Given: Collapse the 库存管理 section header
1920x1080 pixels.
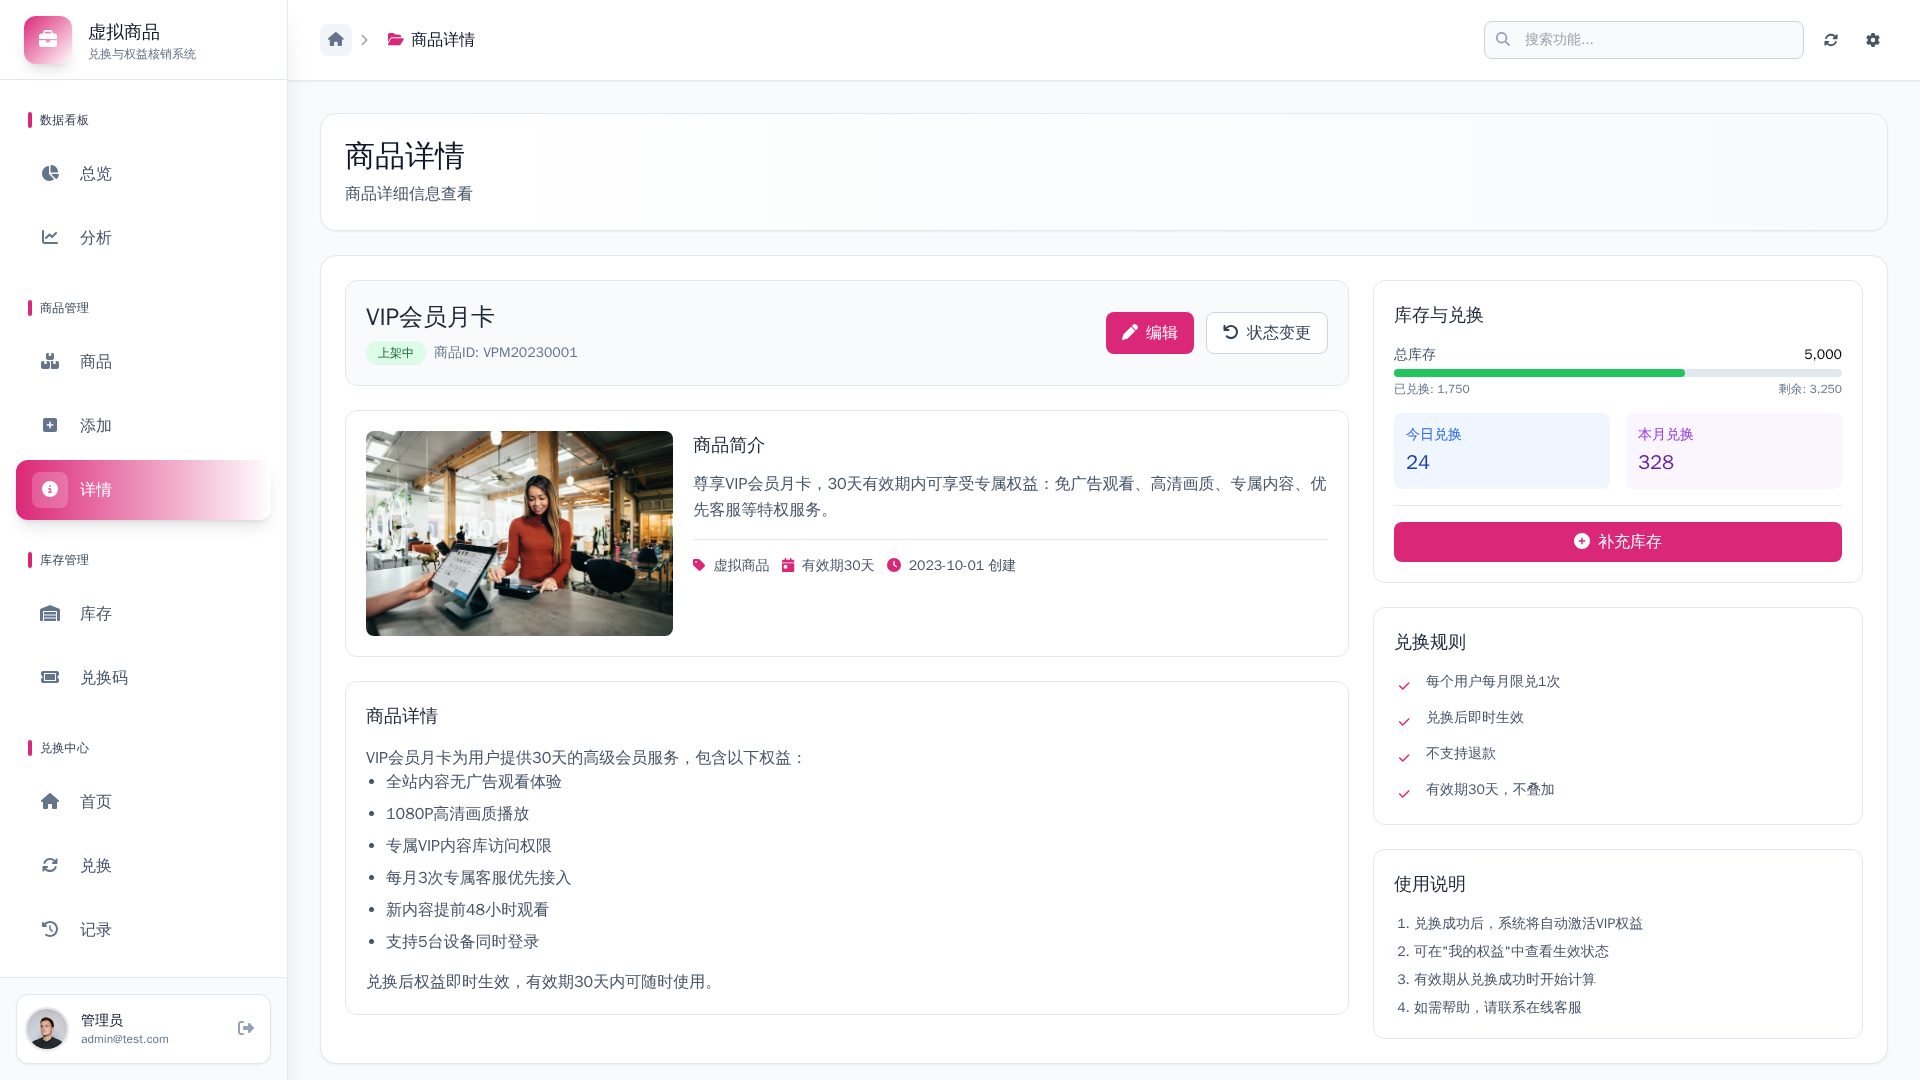Looking at the screenshot, I should (64, 559).
